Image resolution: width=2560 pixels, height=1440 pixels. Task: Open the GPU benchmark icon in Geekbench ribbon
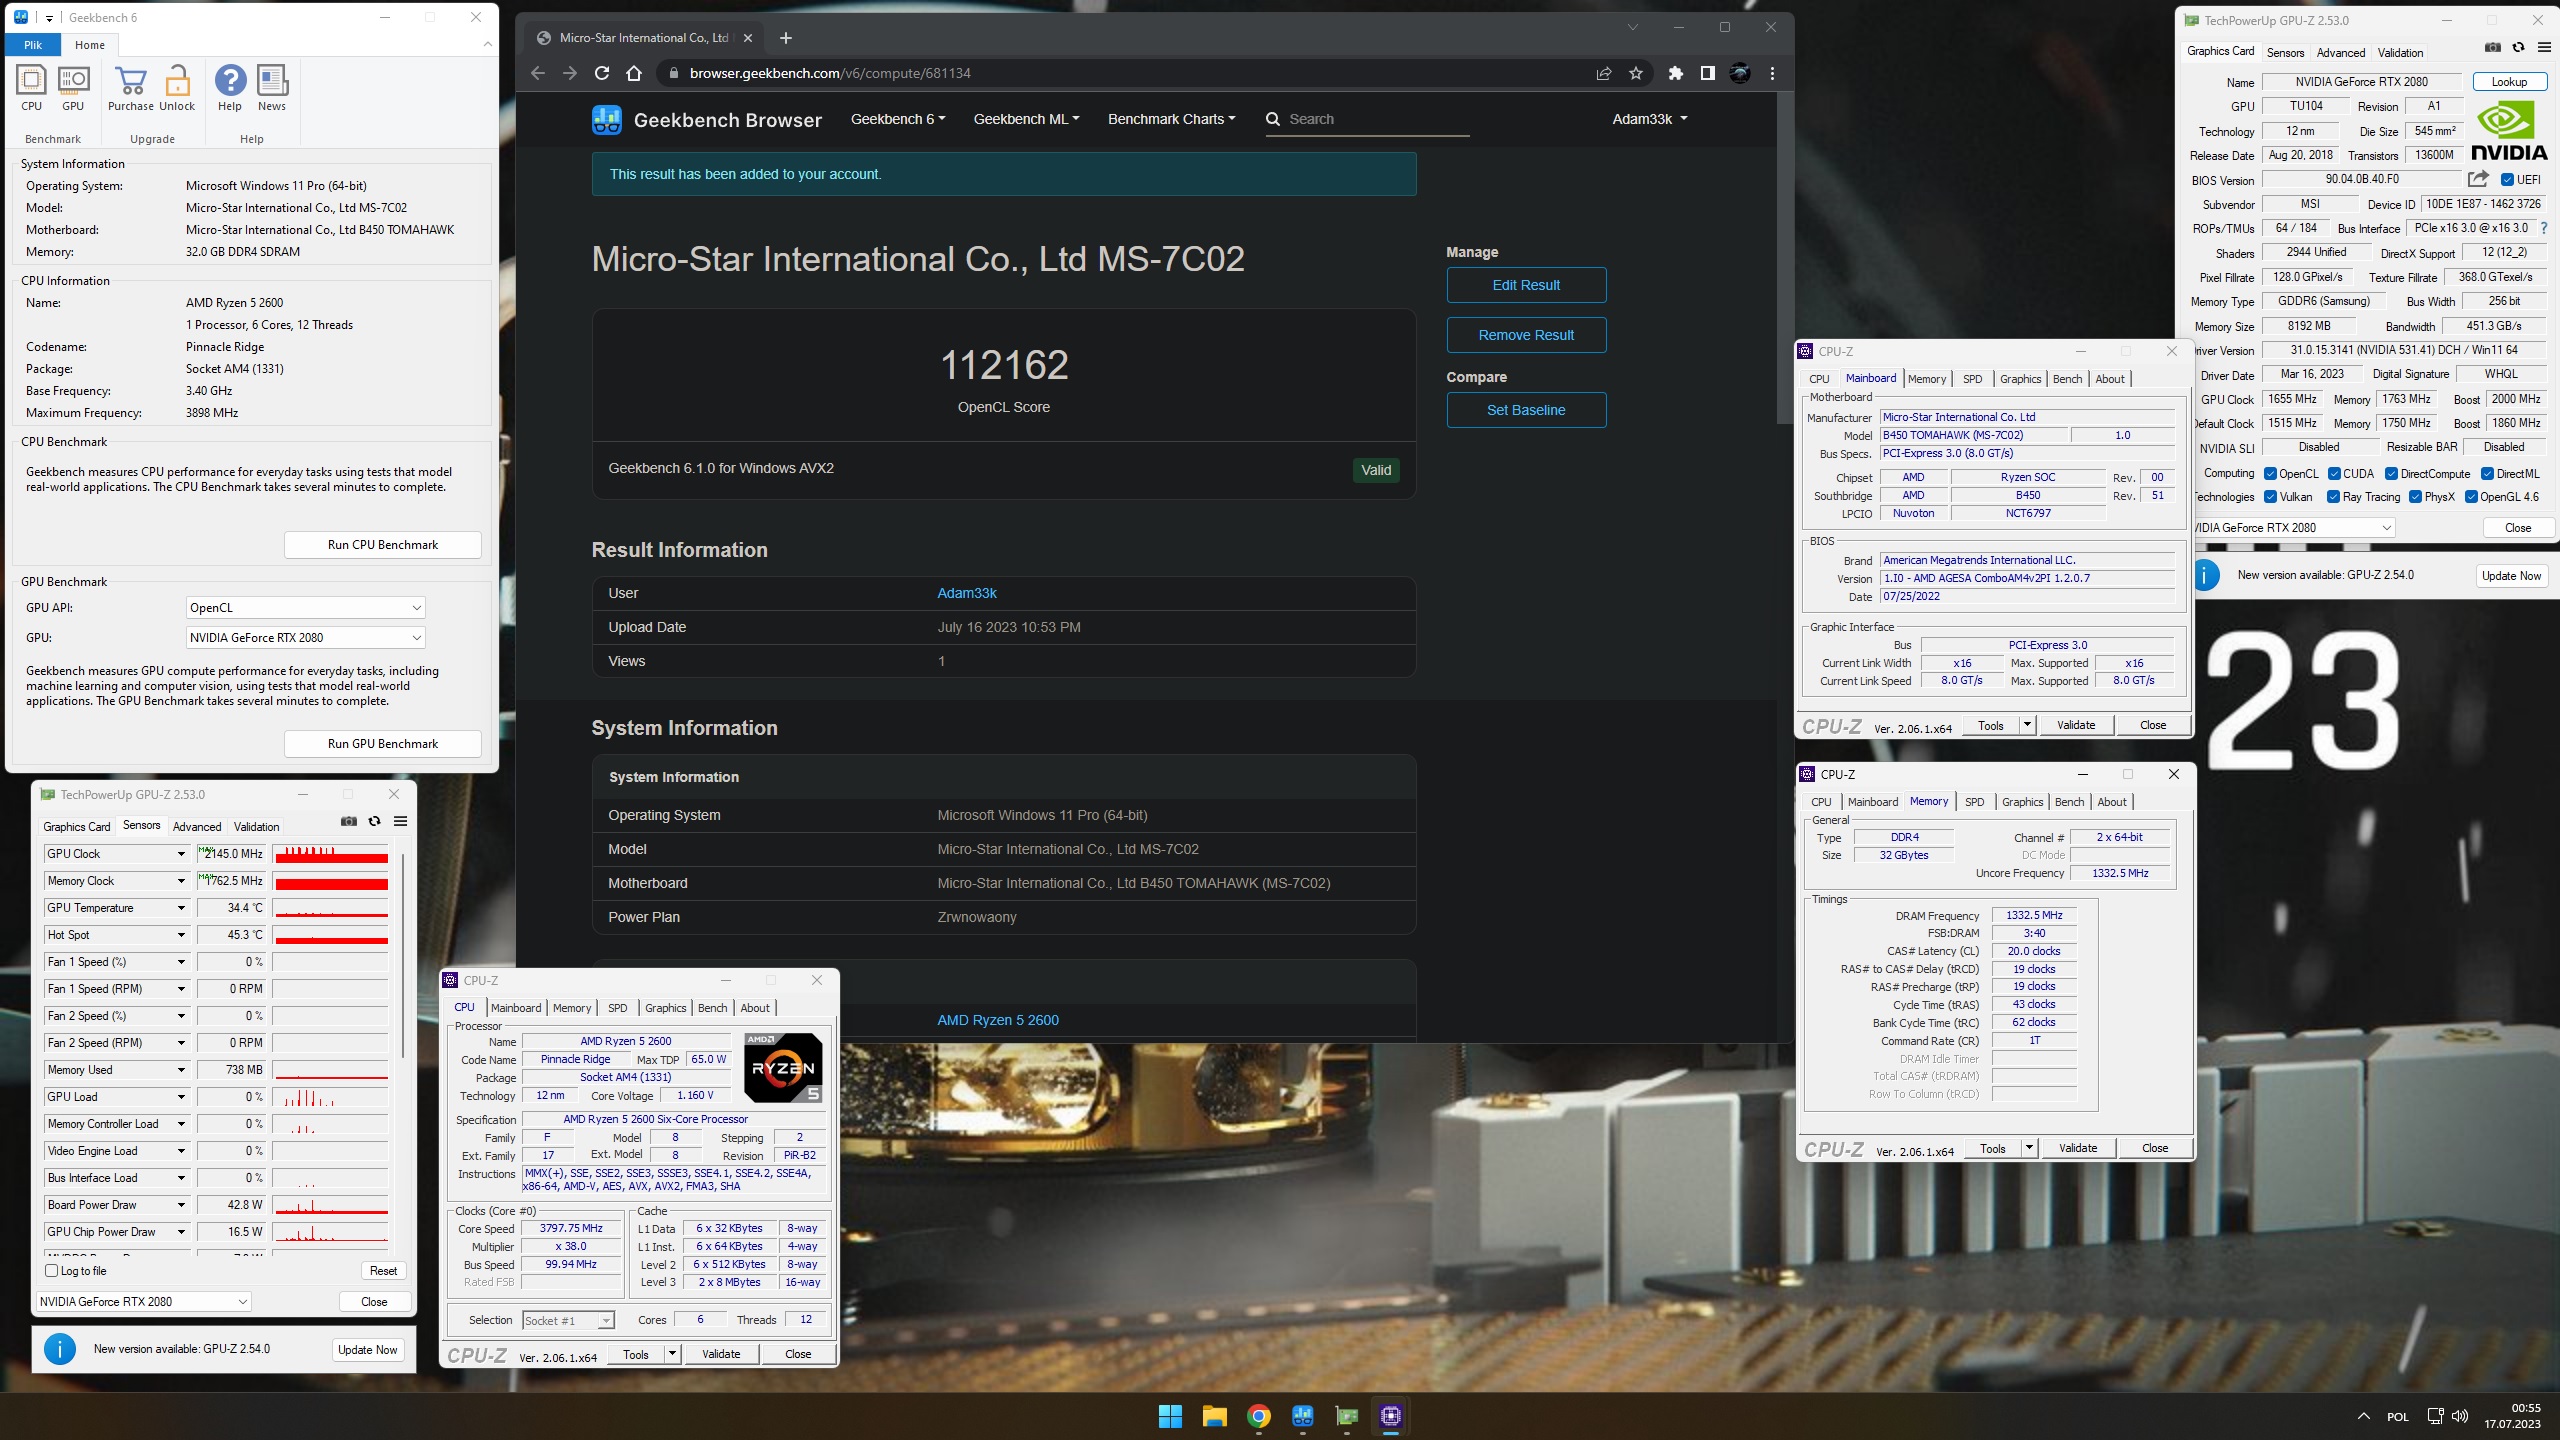click(x=73, y=88)
